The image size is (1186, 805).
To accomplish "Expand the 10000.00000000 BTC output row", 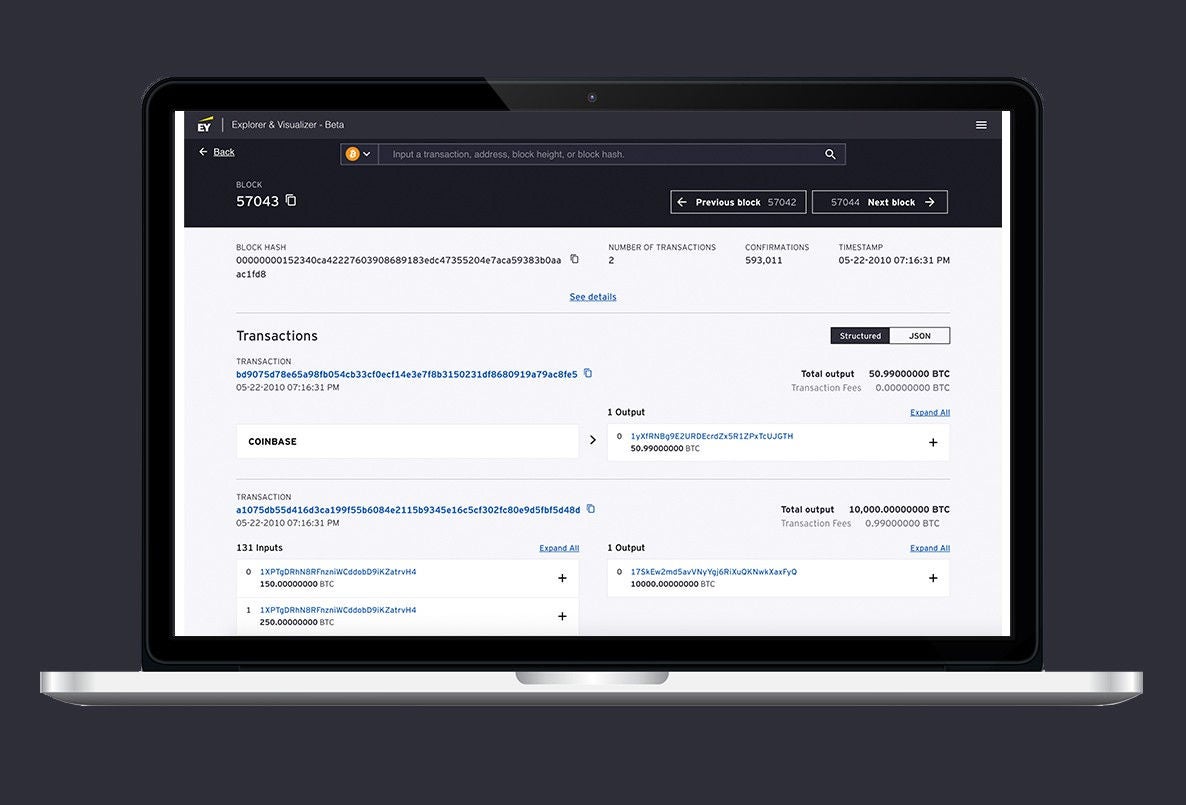I will [933, 578].
